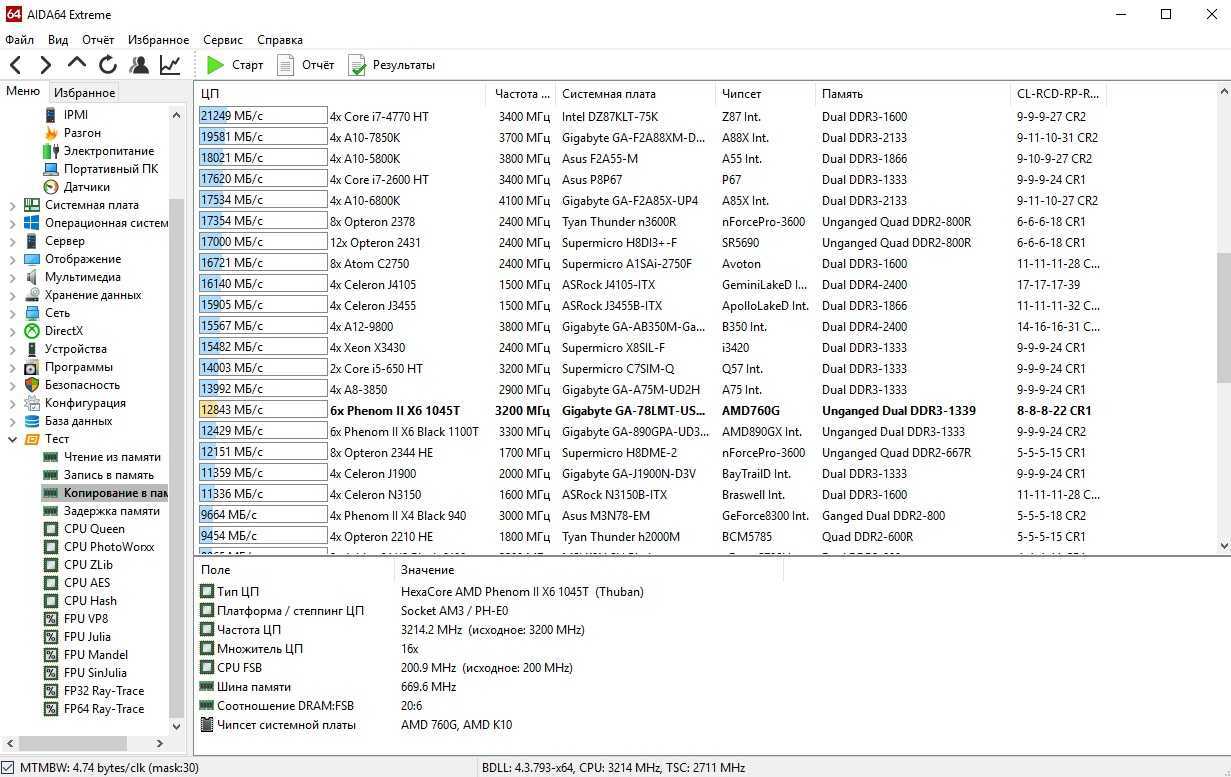Image resolution: width=1231 pixels, height=777 pixels.
Task: Click the Back navigation arrow
Action: click(16, 65)
